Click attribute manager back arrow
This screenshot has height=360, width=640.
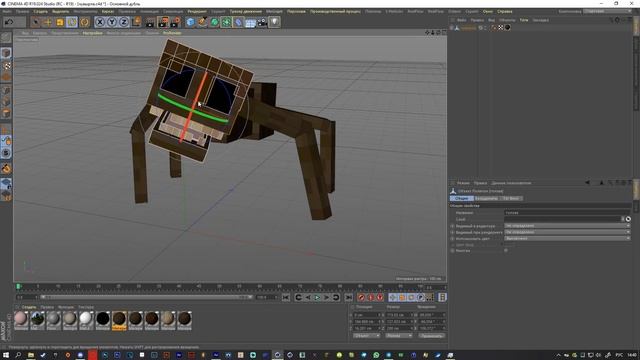[587, 183]
